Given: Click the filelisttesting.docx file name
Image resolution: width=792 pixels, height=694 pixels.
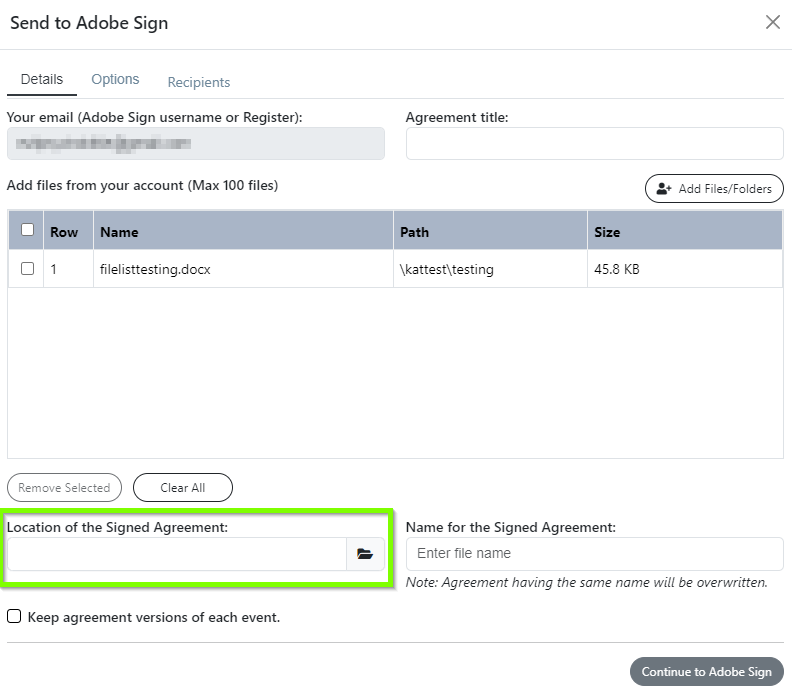Looking at the screenshot, I should click(155, 269).
